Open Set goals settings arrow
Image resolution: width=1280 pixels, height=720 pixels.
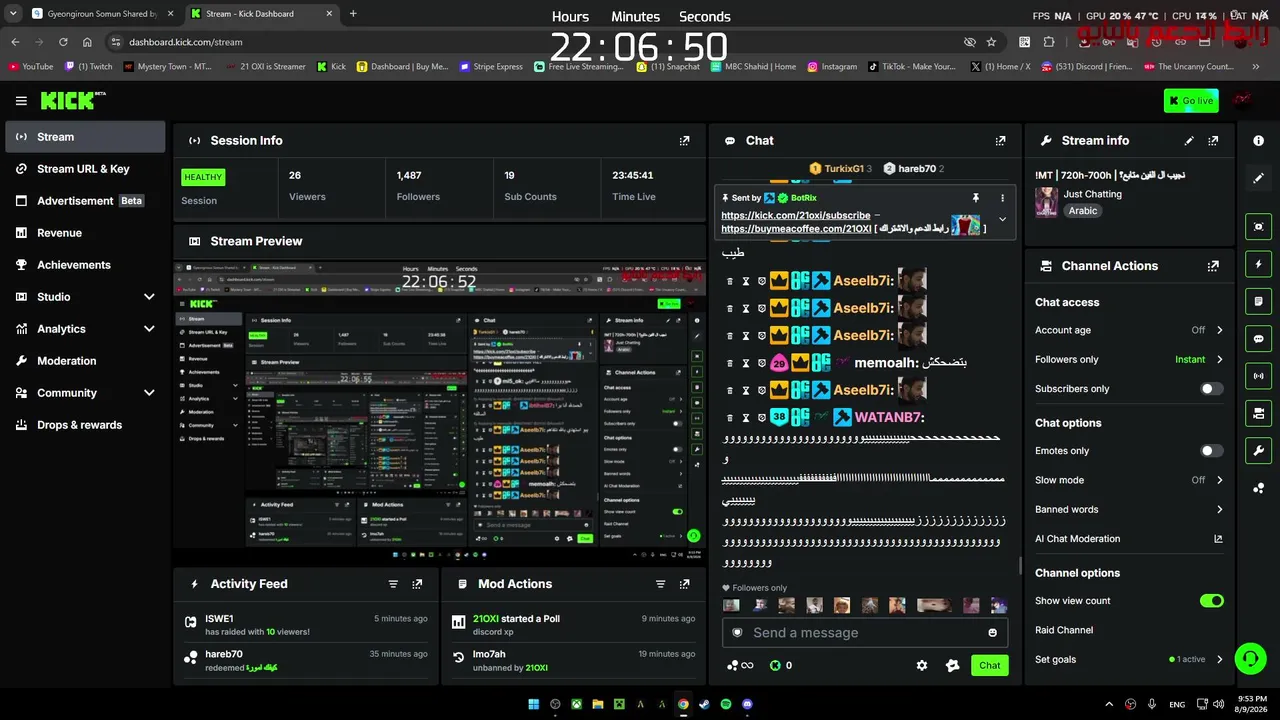point(1219,660)
